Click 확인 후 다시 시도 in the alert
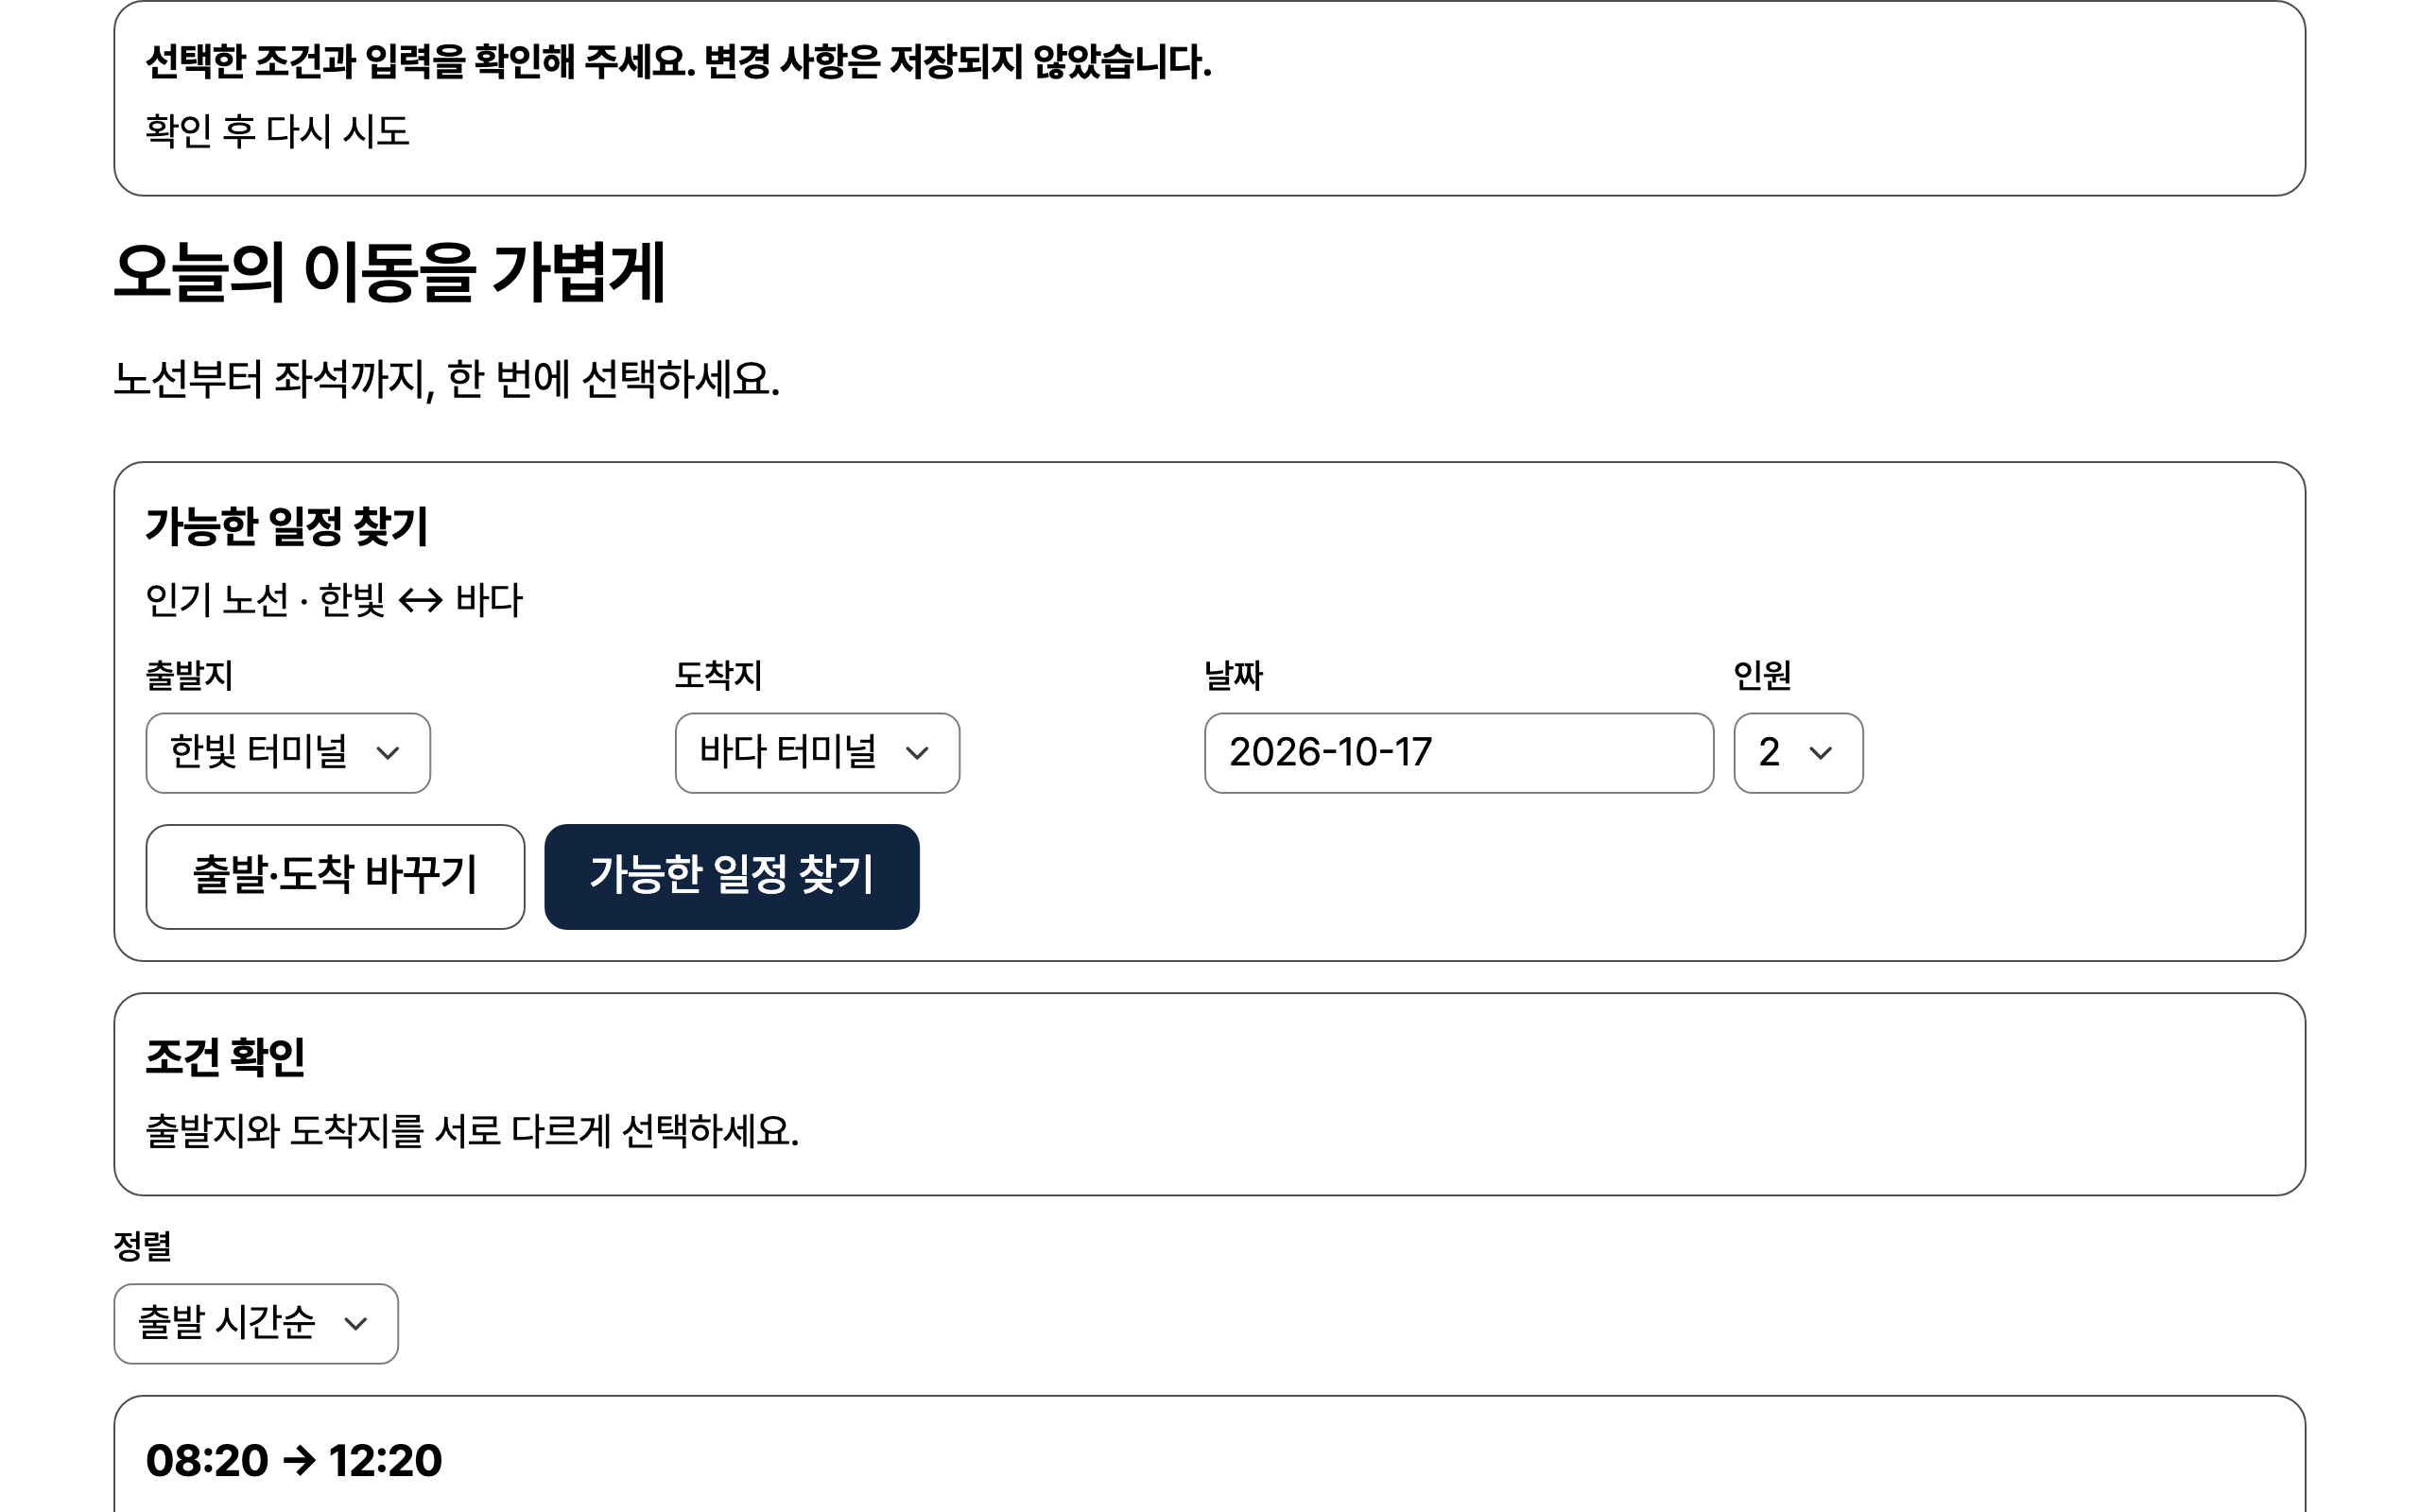Viewport: 2420px width, 1512px height. (278, 131)
